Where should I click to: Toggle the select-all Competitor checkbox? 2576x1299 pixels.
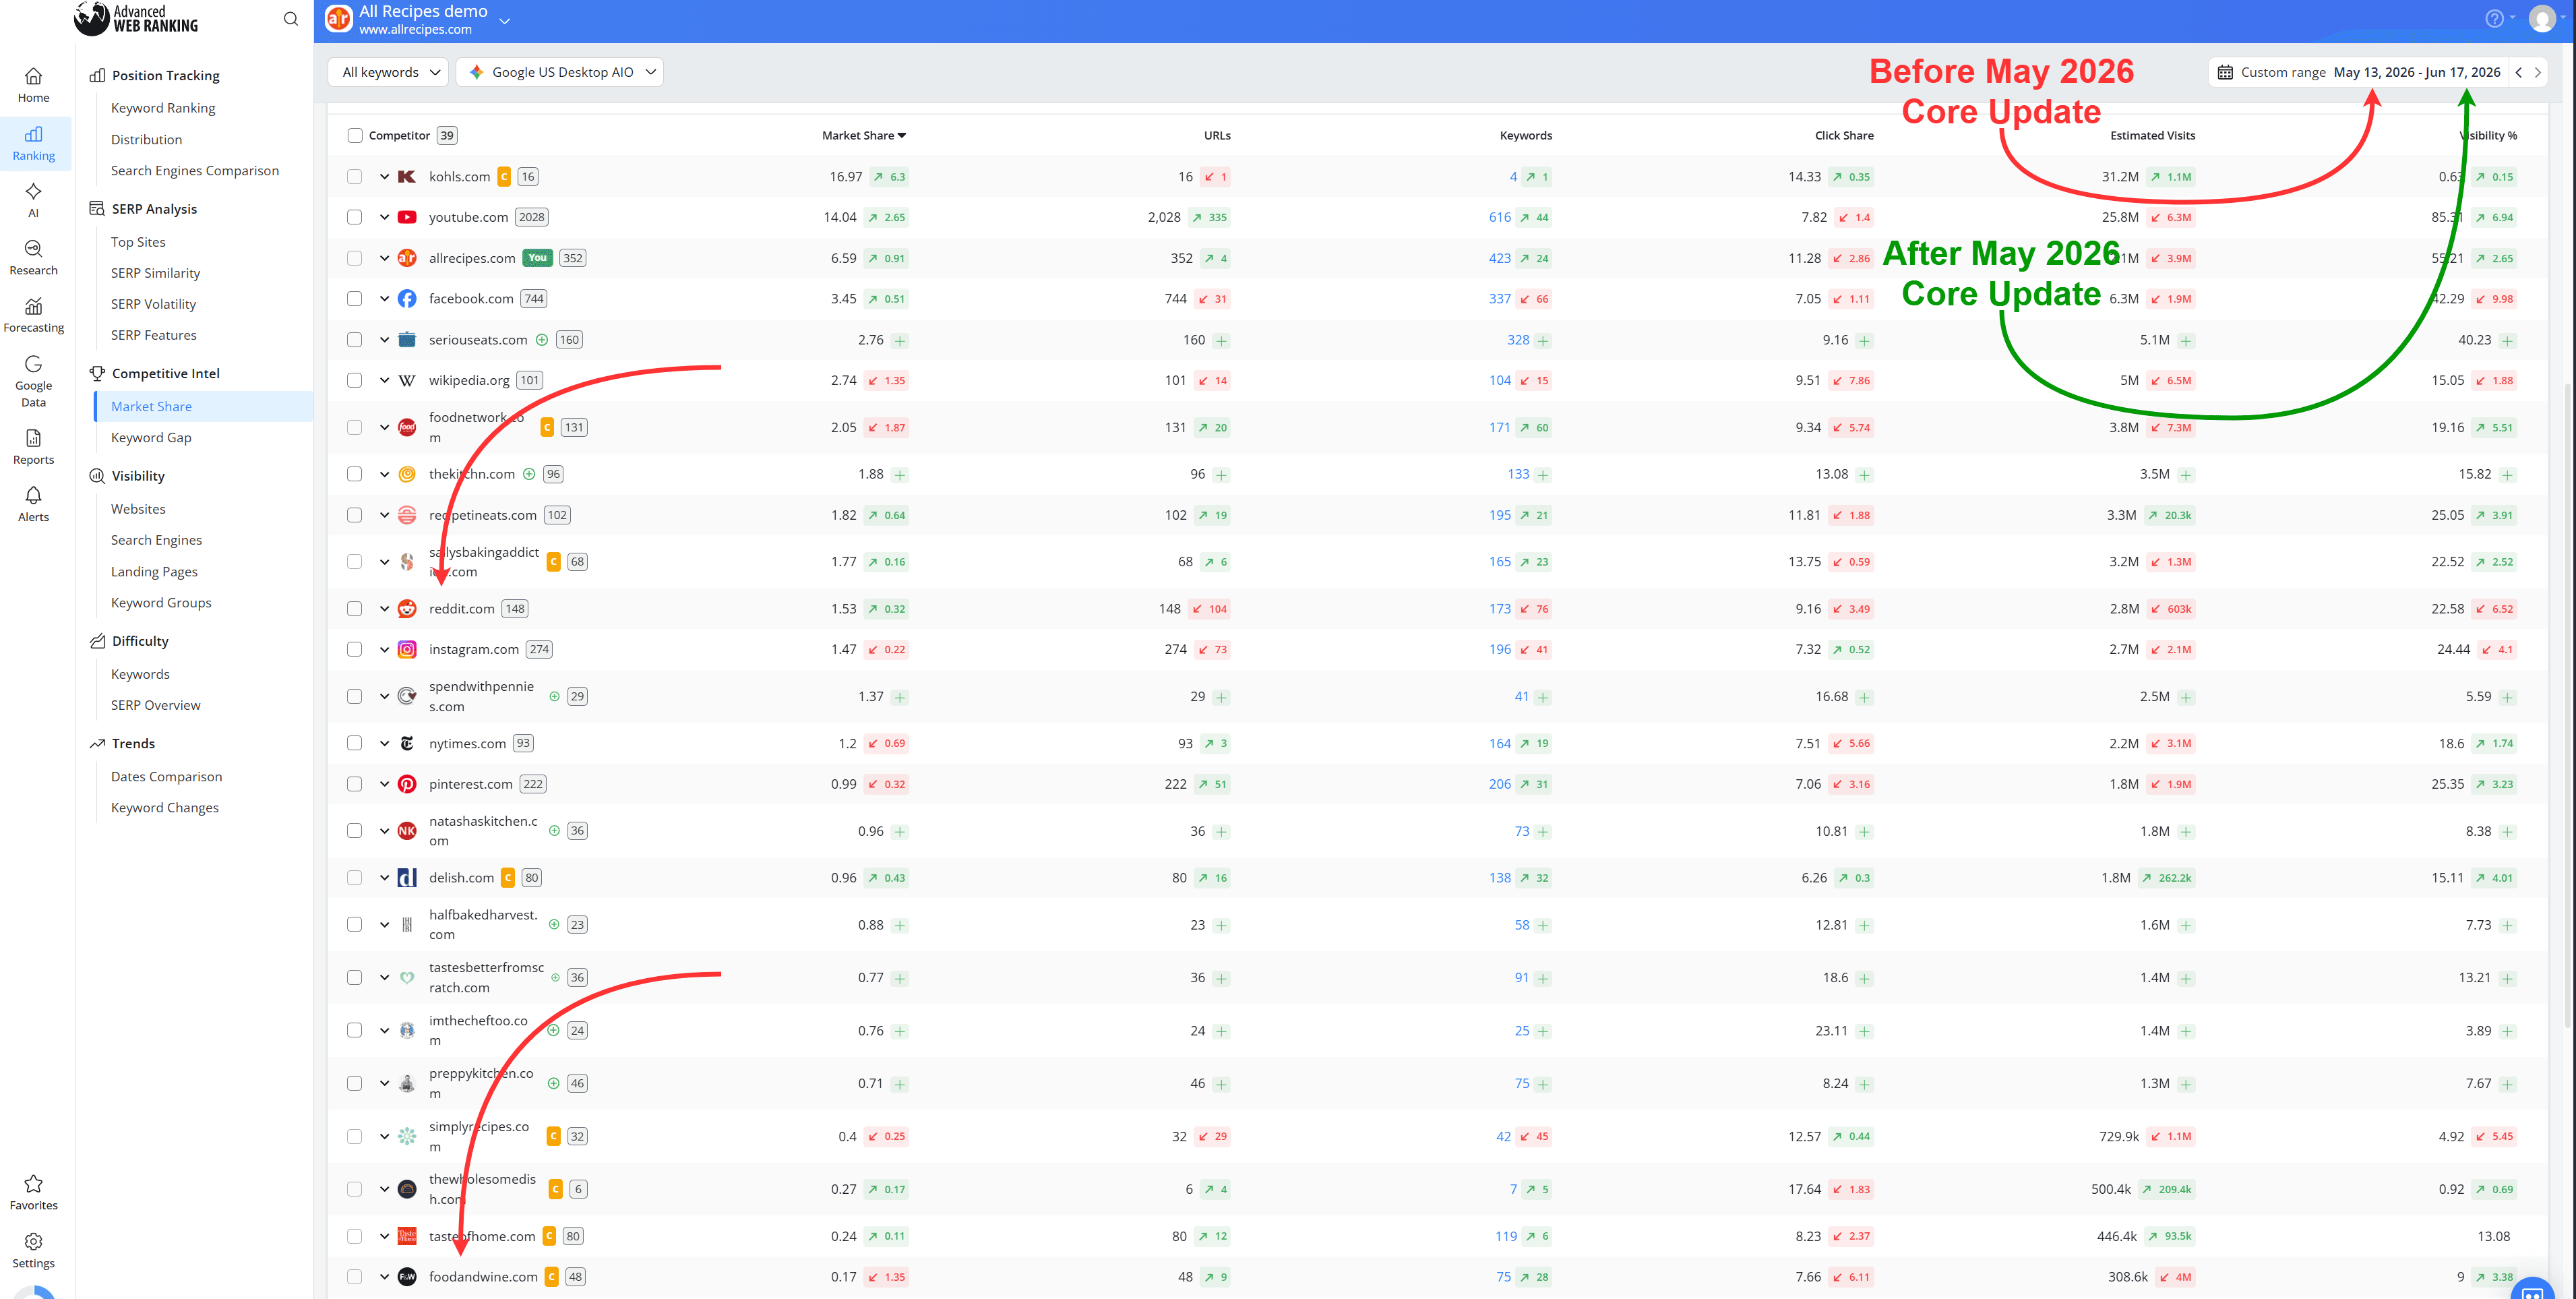(354, 136)
